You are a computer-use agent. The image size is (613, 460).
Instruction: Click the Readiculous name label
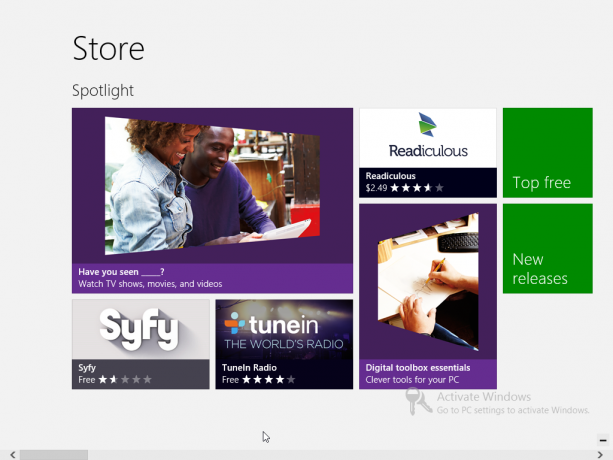coord(391,176)
